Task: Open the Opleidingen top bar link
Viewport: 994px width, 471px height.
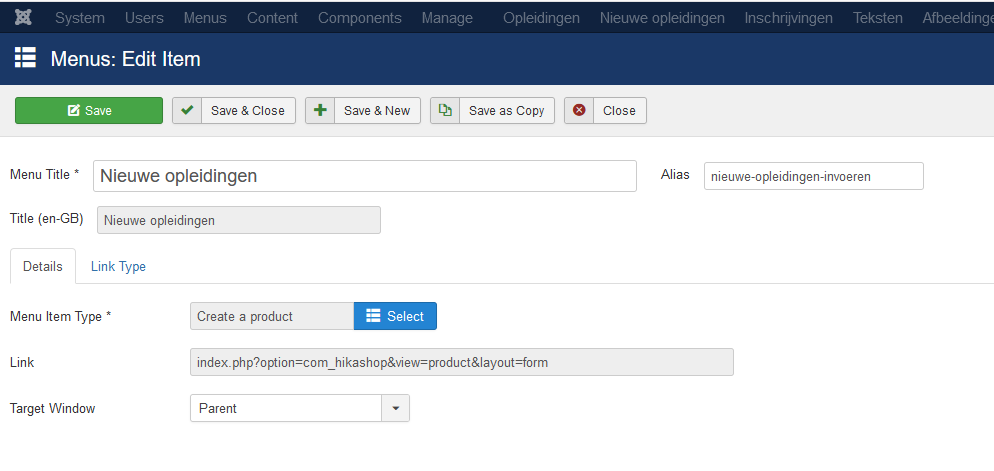Action: [541, 18]
